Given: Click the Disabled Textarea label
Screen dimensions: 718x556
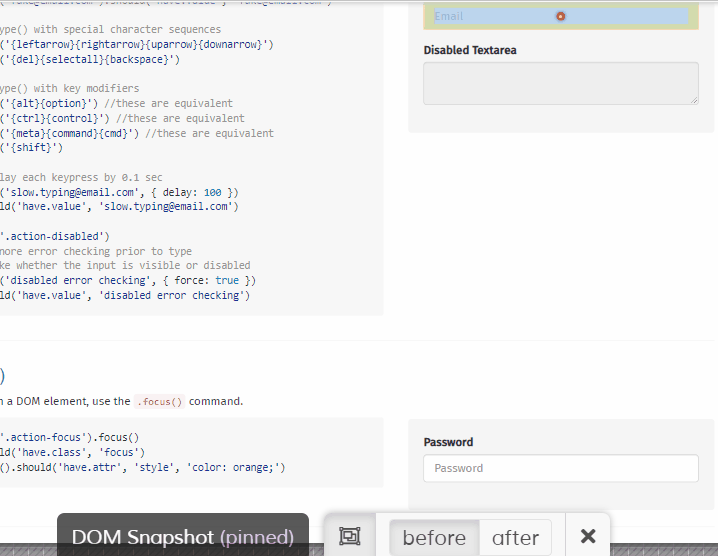Looking at the screenshot, I should pos(470,50).
